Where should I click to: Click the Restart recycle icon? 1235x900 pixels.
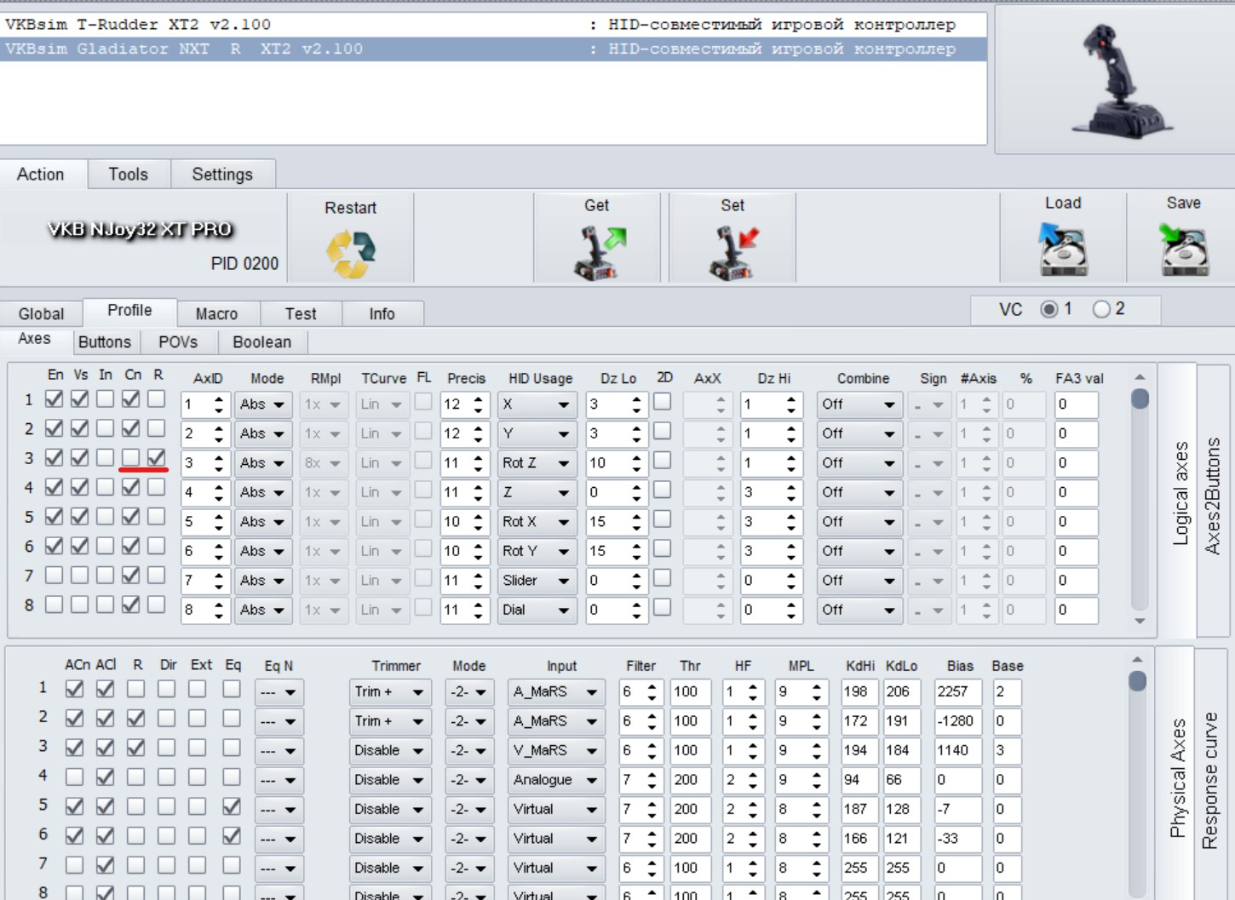click(350, 249)
